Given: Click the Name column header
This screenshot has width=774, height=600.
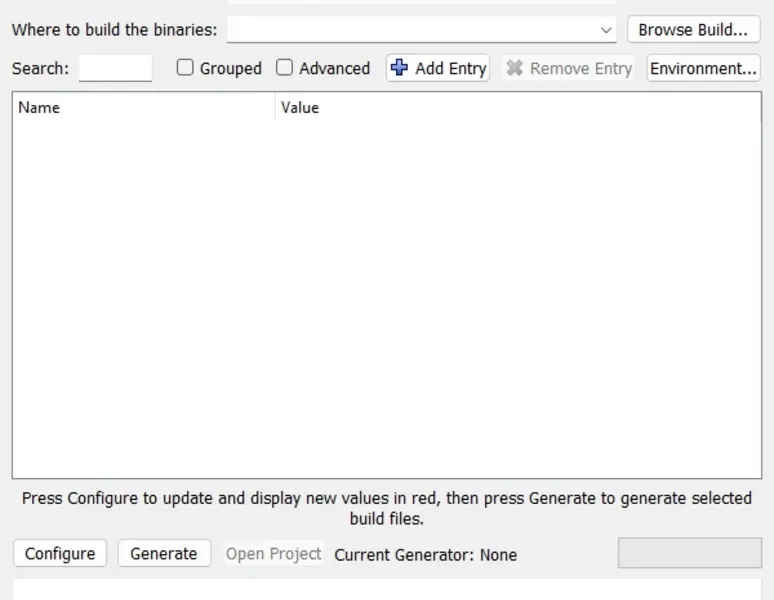Looking at the screenshot, I should 140,107.
